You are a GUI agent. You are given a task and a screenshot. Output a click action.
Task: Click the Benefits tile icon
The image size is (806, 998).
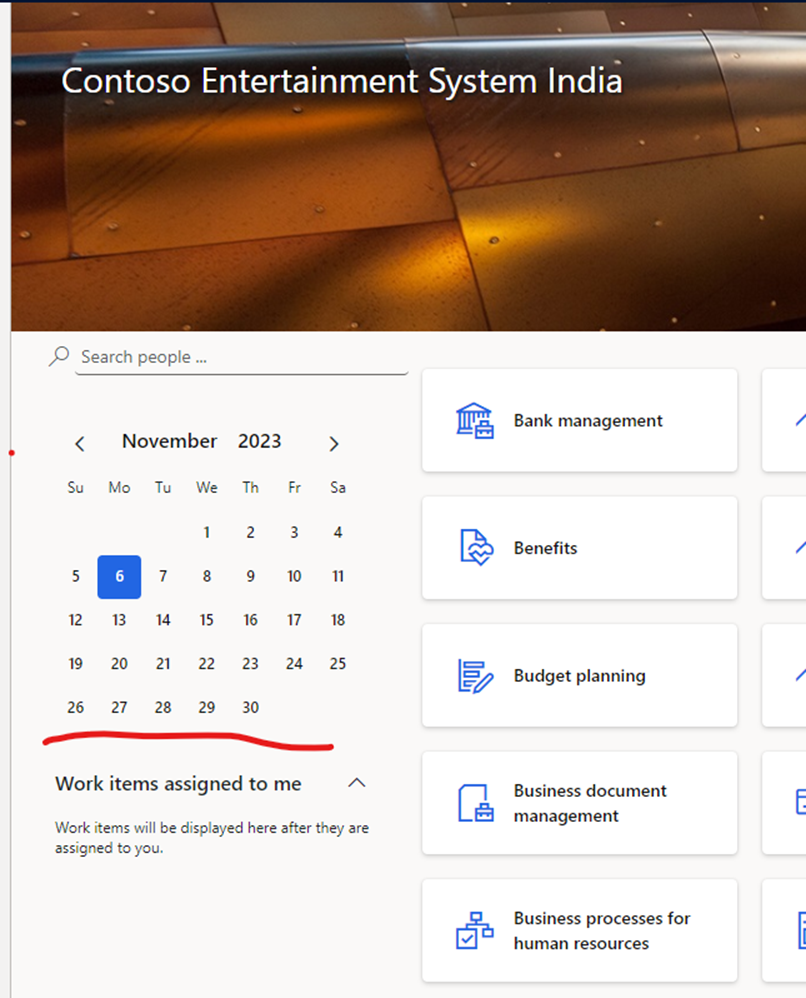(476, 547)
